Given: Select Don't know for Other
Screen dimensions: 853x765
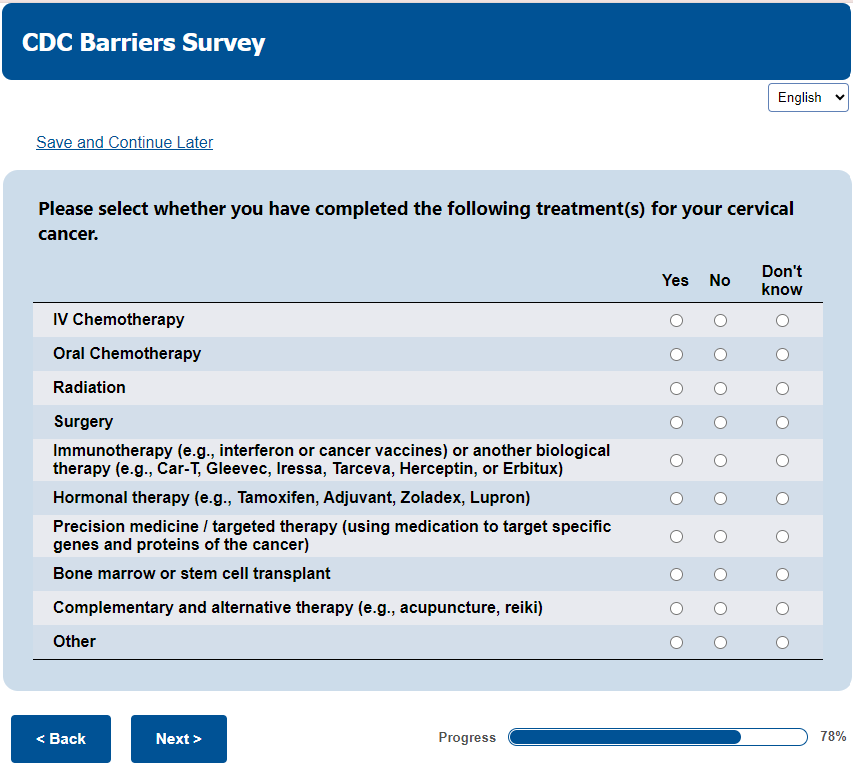Looking at the screenshot, I should [782, 643].
